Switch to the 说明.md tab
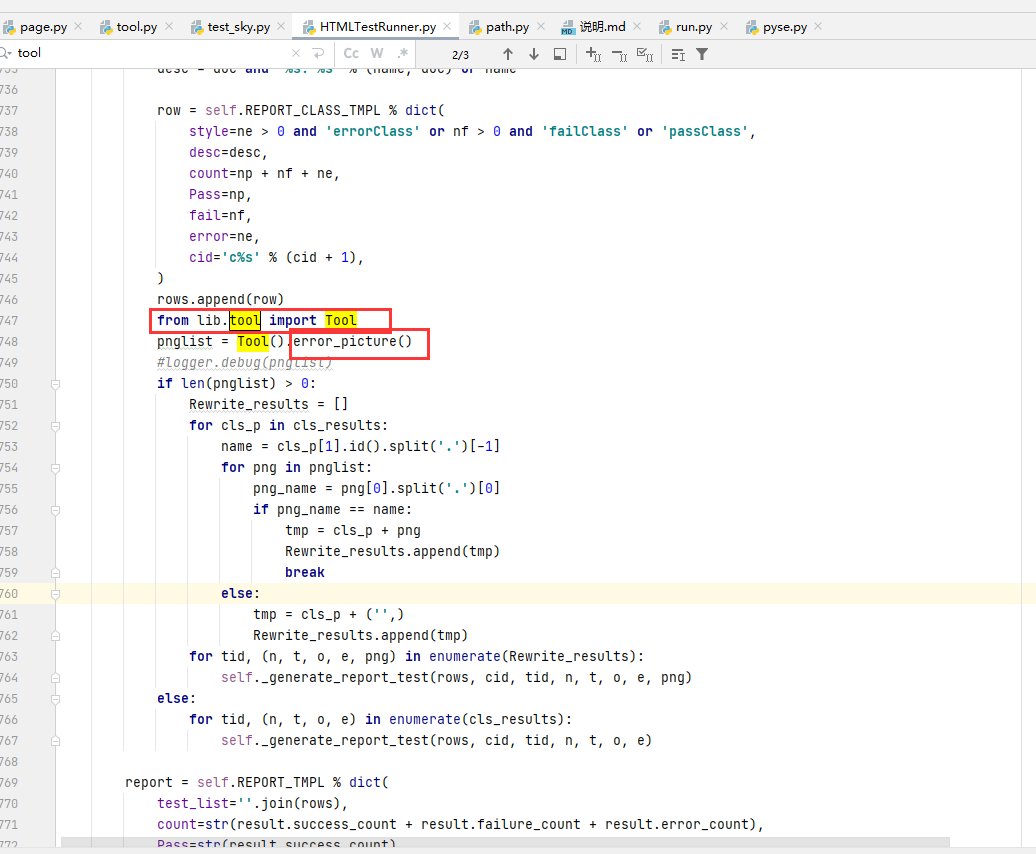1036x854 pixels. 601,26
